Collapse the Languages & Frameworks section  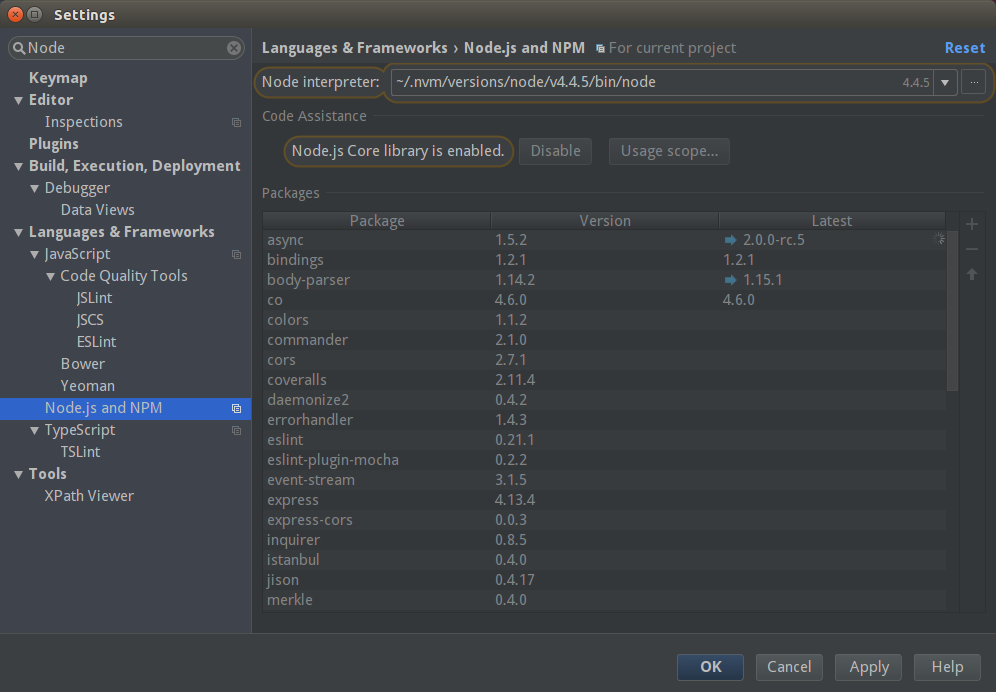pos(18,233)
